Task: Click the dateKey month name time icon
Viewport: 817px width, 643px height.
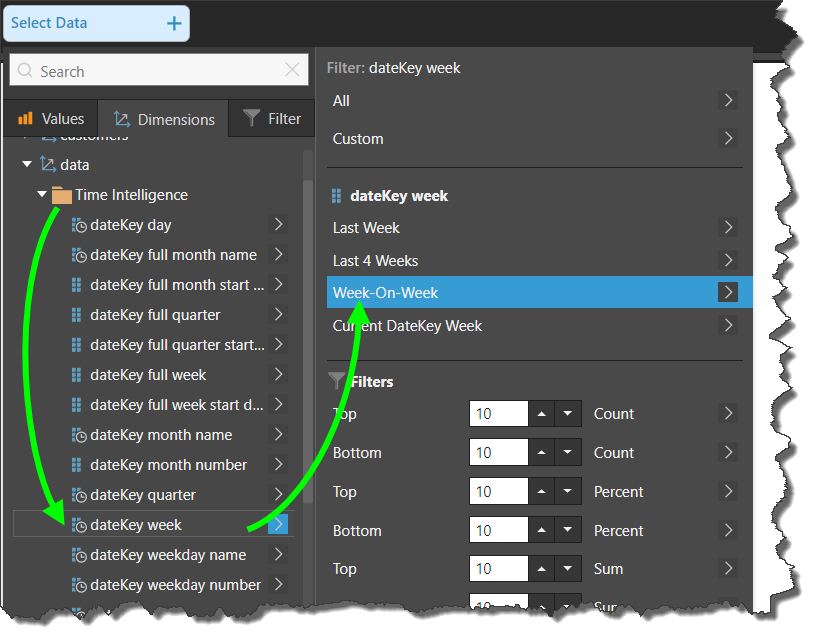Action: point(79,435)
